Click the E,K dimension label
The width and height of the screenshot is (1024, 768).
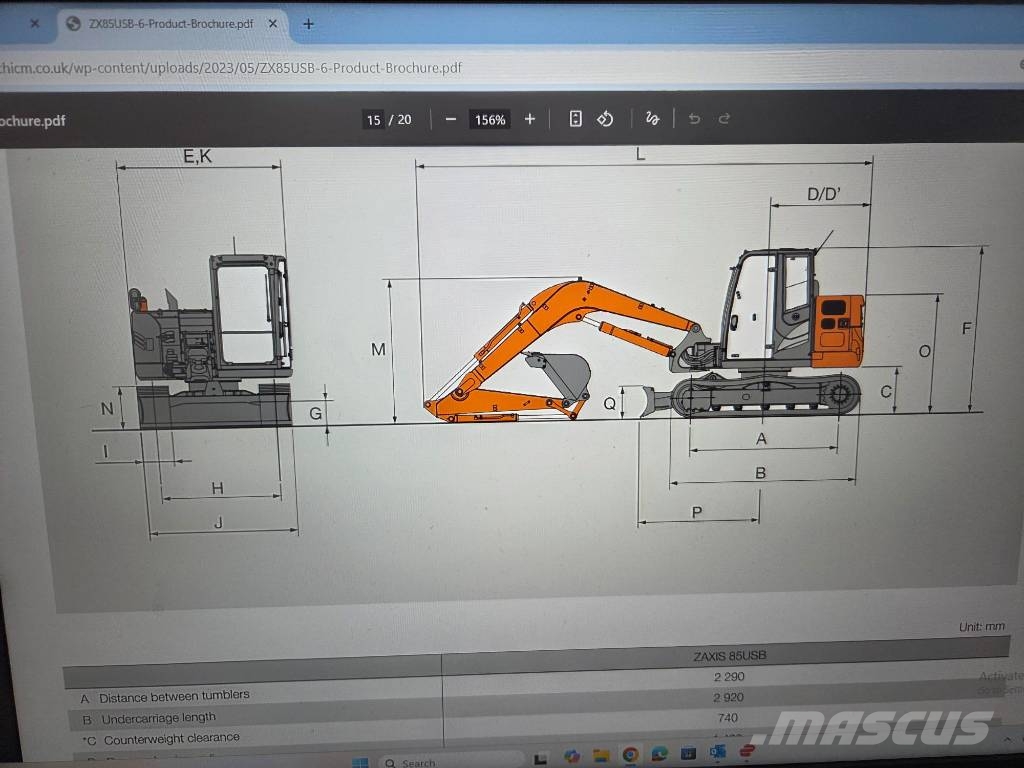[197, 157]
